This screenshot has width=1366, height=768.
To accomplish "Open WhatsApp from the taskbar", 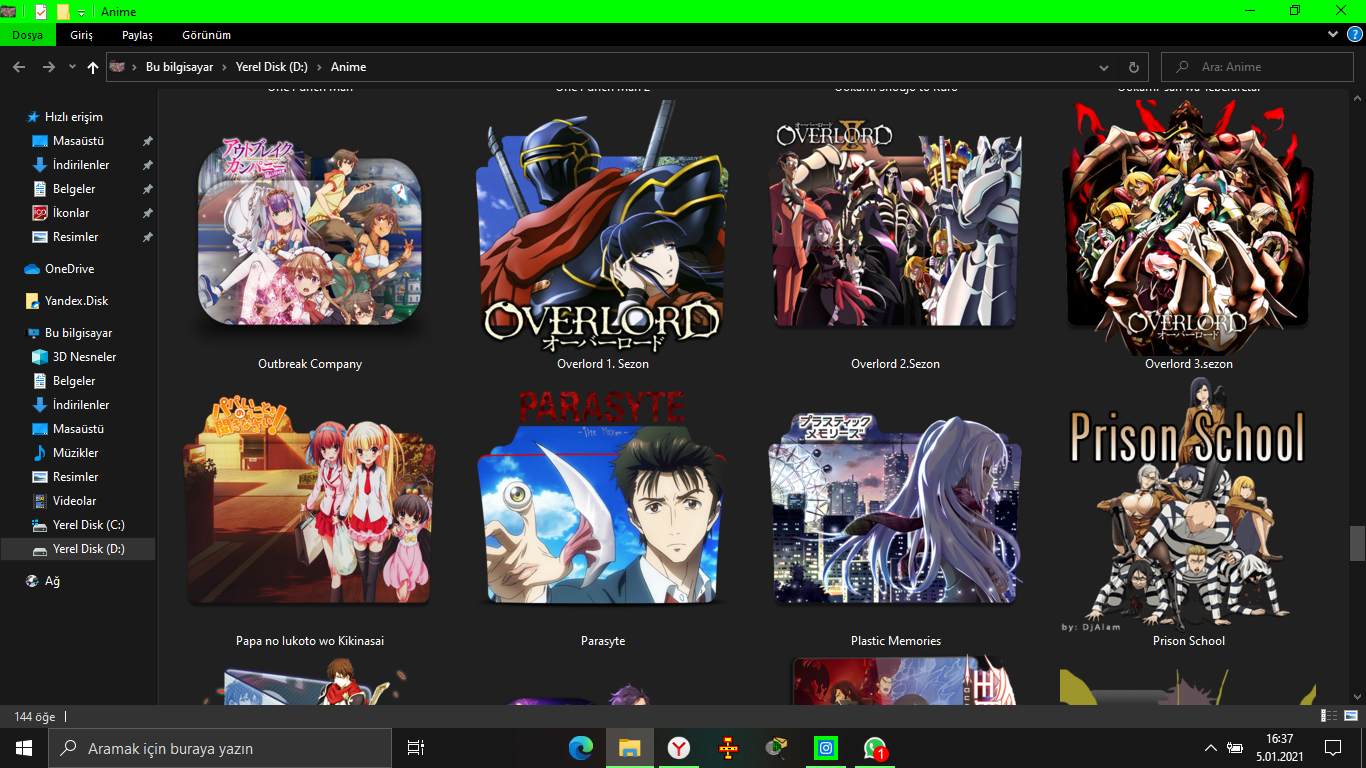I will tap(875, 748).
